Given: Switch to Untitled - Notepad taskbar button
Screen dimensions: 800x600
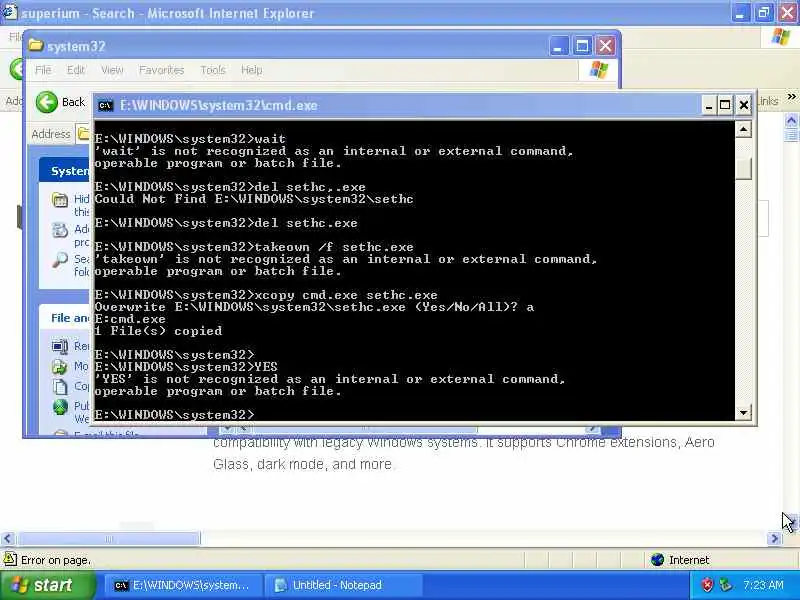Looking at the screenshot, I should click(343, 585).
